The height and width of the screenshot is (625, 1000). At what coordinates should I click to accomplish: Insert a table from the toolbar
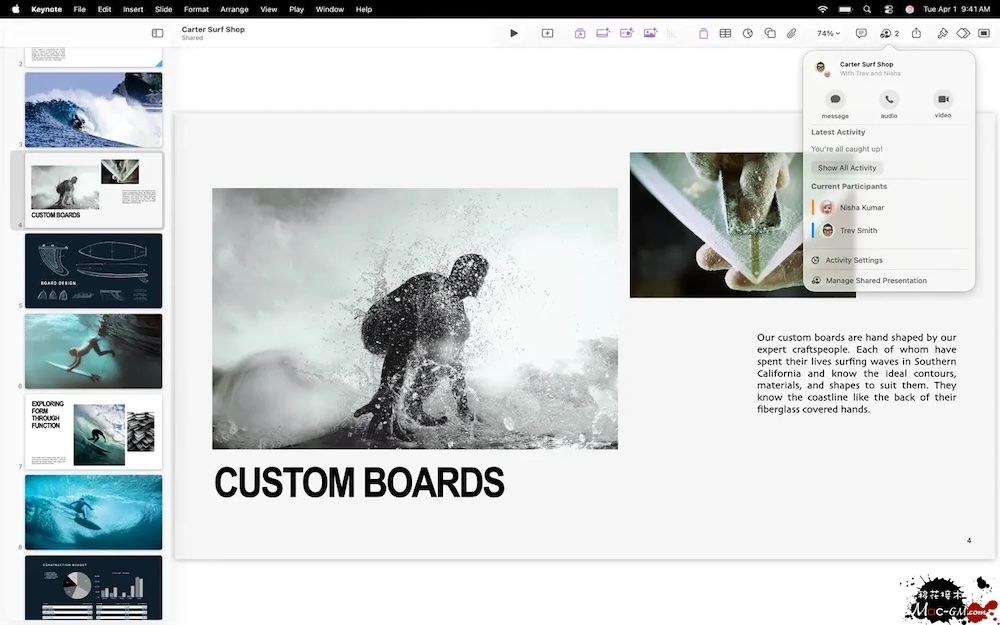pos(725,33)
